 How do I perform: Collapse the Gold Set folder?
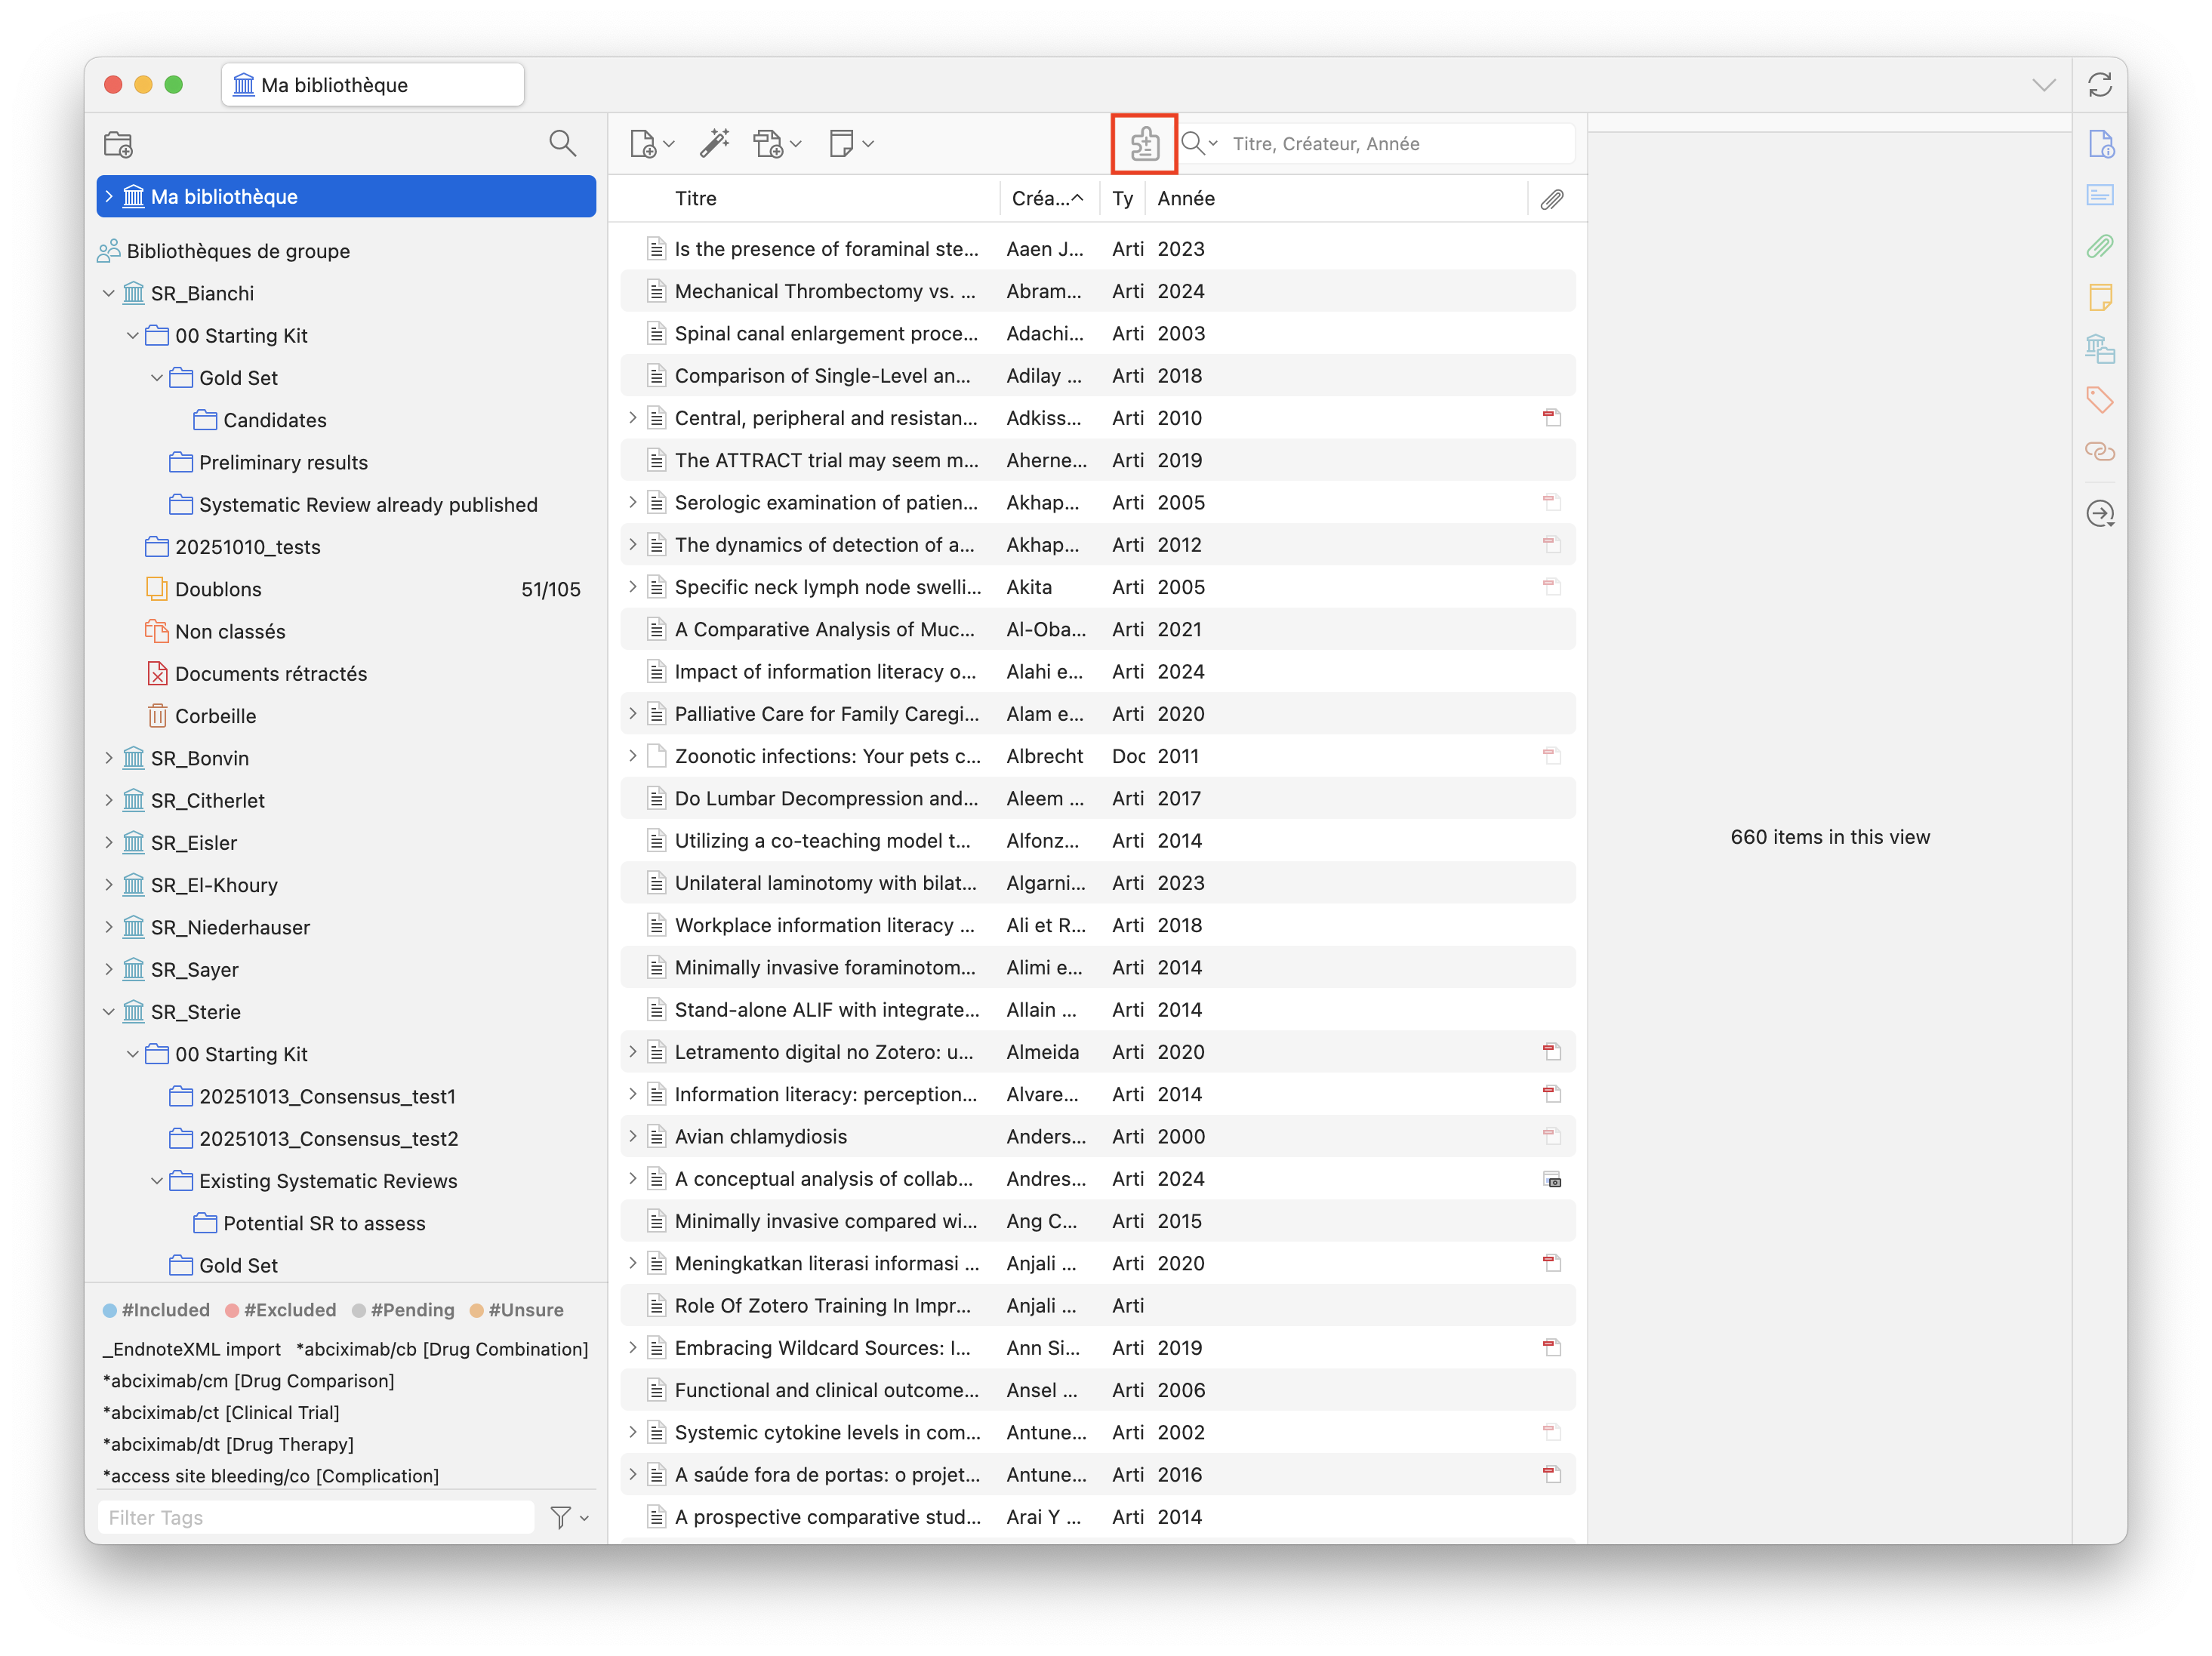(x=157, y=377)
